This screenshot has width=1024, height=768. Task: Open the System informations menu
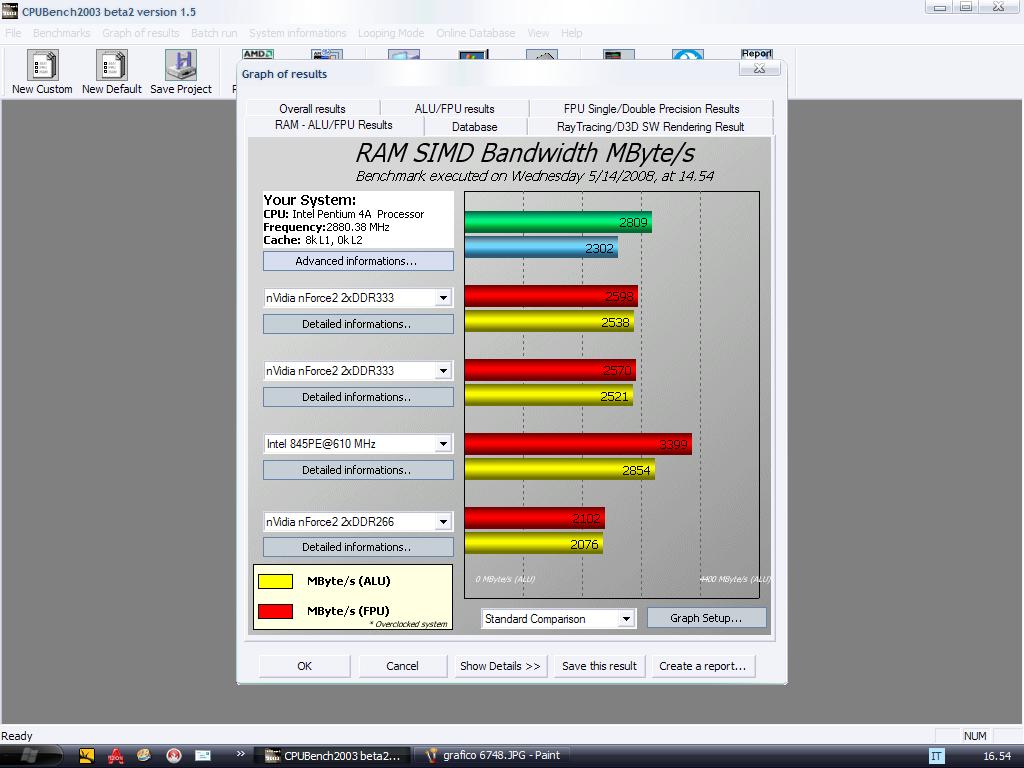(298, 33)
